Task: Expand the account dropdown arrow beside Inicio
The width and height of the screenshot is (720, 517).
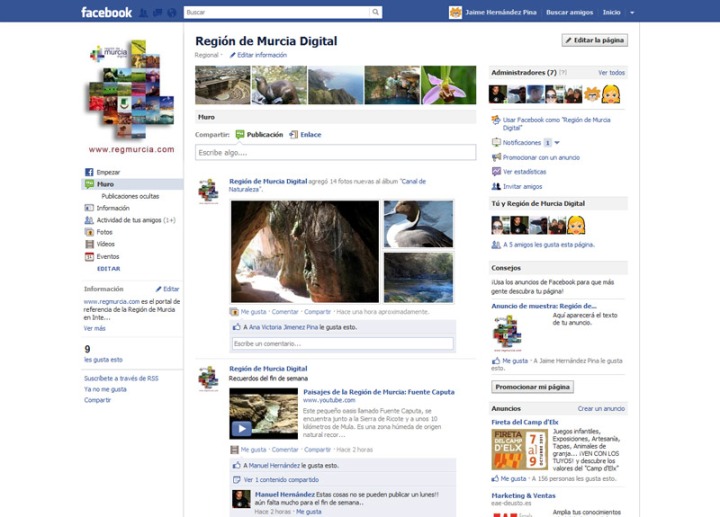Action: [x=632, y=13]
